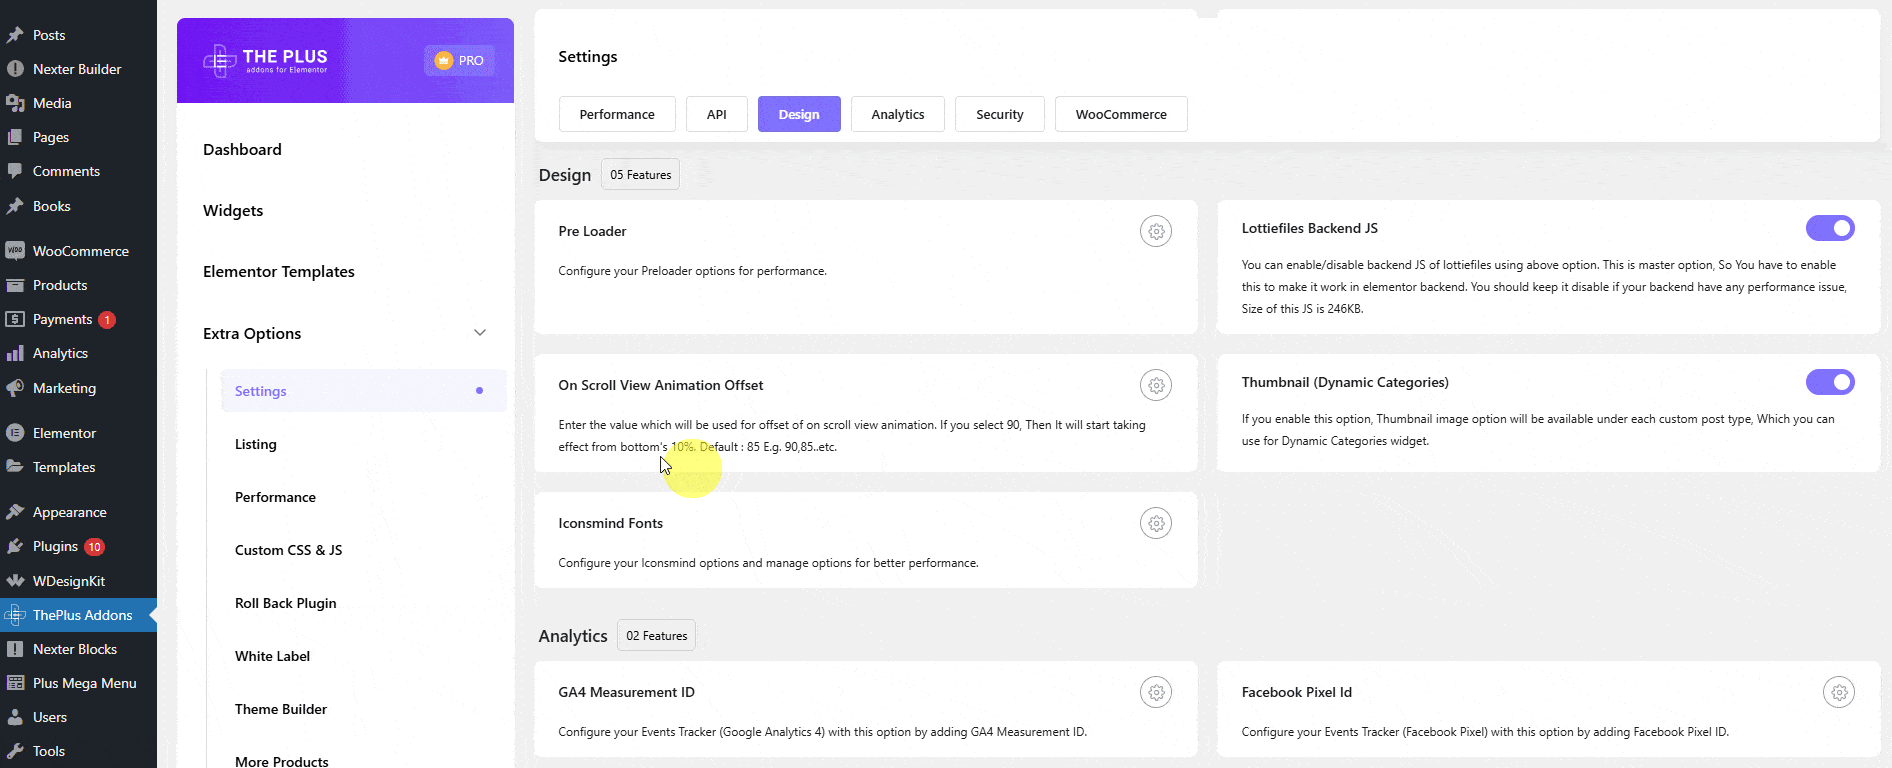Viewport: 1892px width, 768px height.
Task: Open the Dashboard menu item
Action: point(242,149)
